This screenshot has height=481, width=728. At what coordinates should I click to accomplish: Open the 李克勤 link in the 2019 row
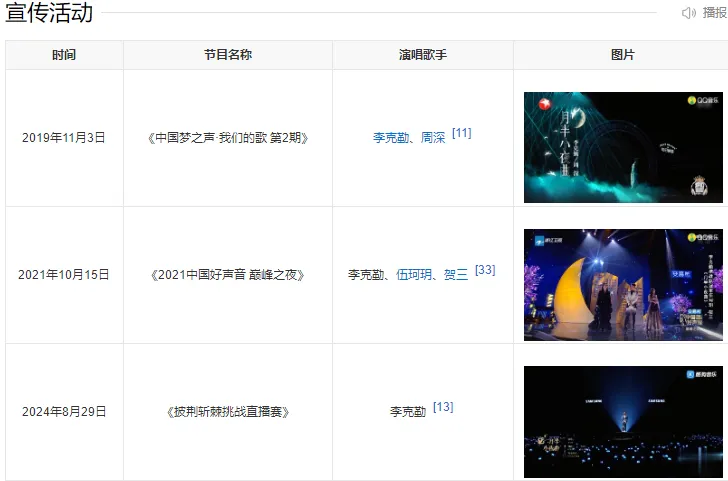[x=391, y=137]
